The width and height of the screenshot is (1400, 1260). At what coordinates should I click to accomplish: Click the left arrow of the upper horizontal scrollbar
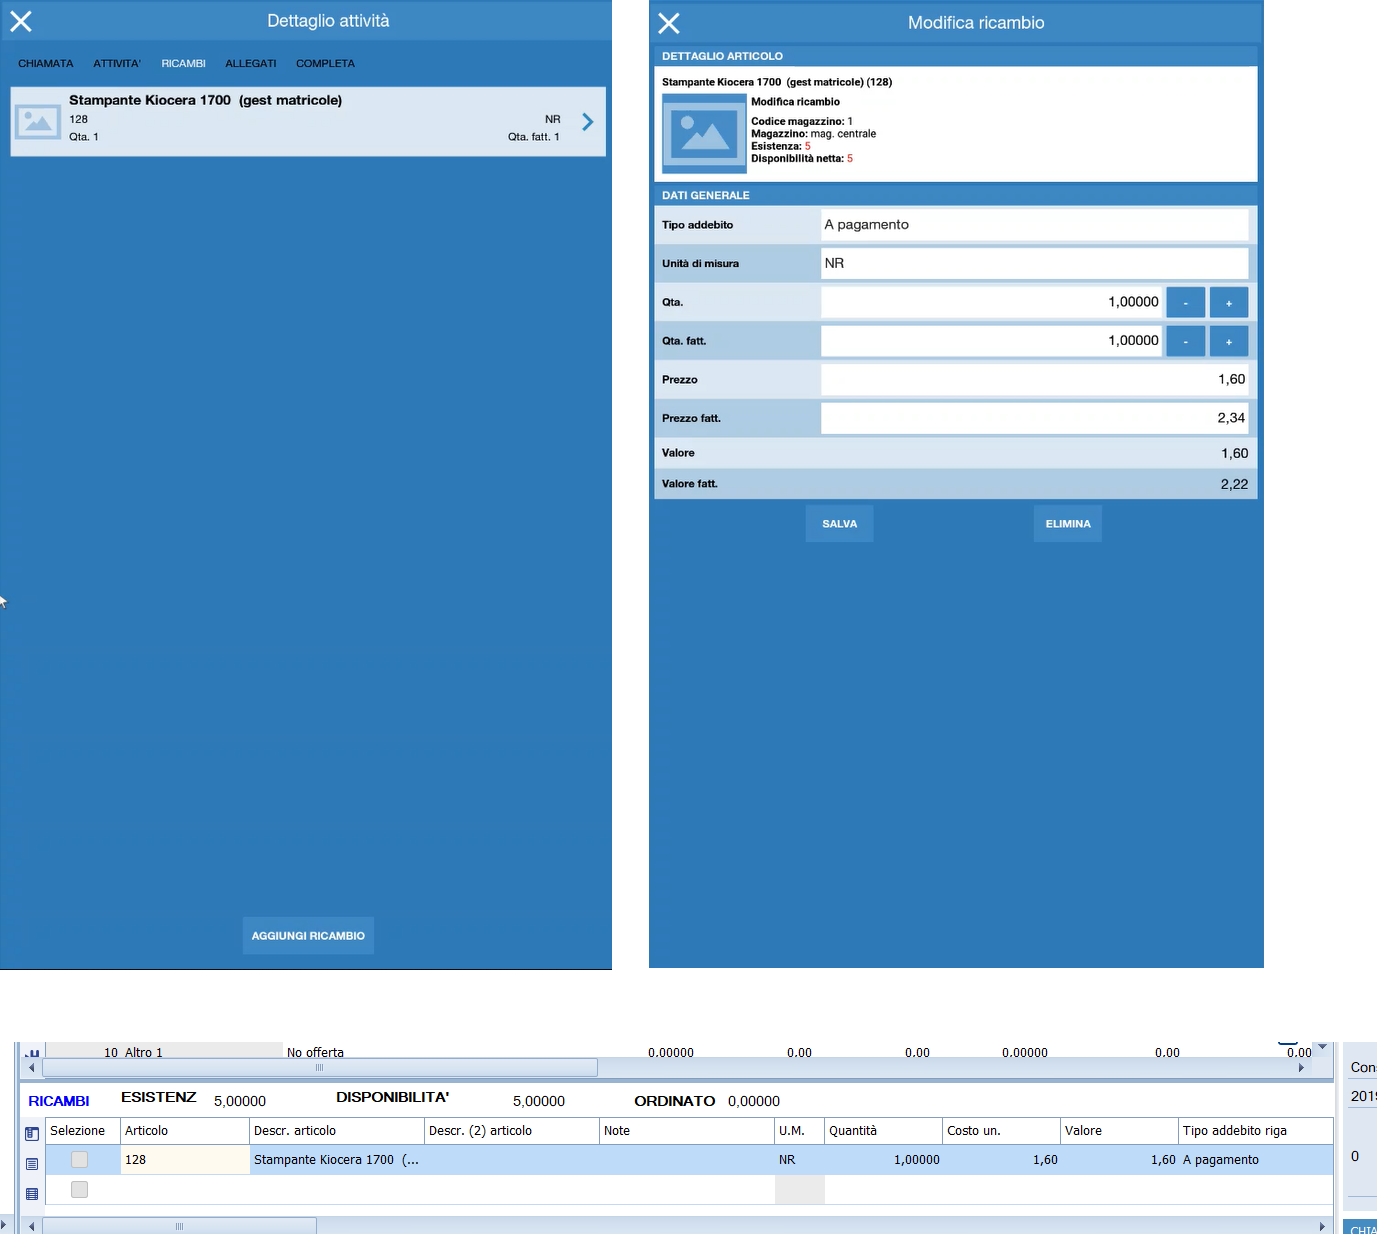[x=32, y=1068]
